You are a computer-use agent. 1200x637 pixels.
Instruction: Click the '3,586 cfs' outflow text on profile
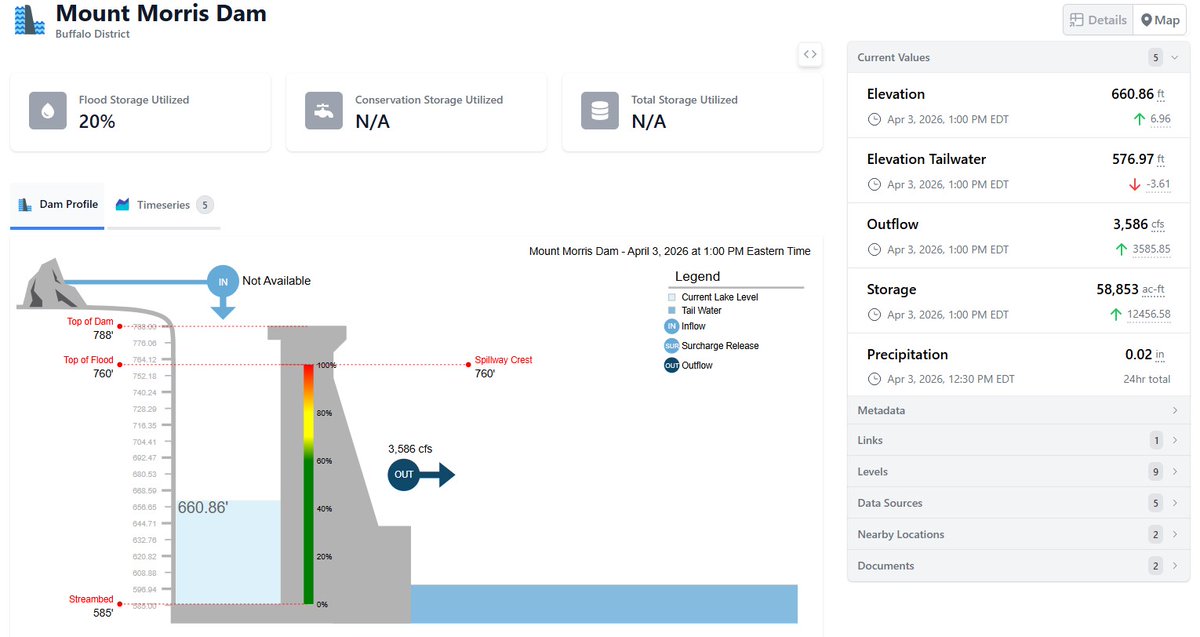pos(410,449)
